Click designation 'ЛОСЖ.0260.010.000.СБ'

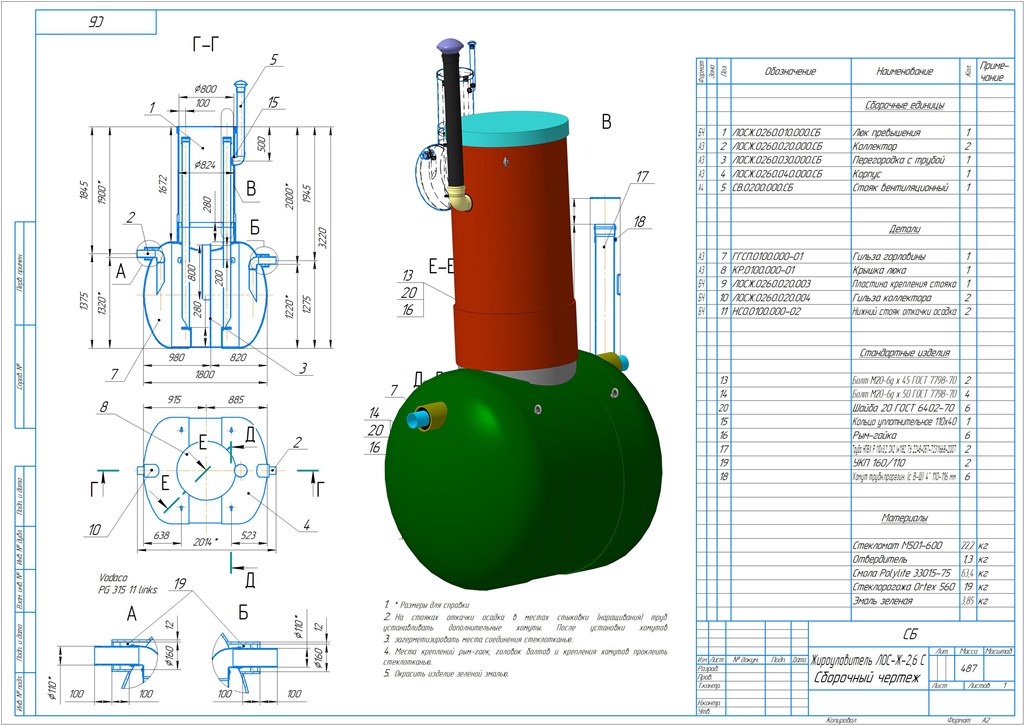[776, 133]
